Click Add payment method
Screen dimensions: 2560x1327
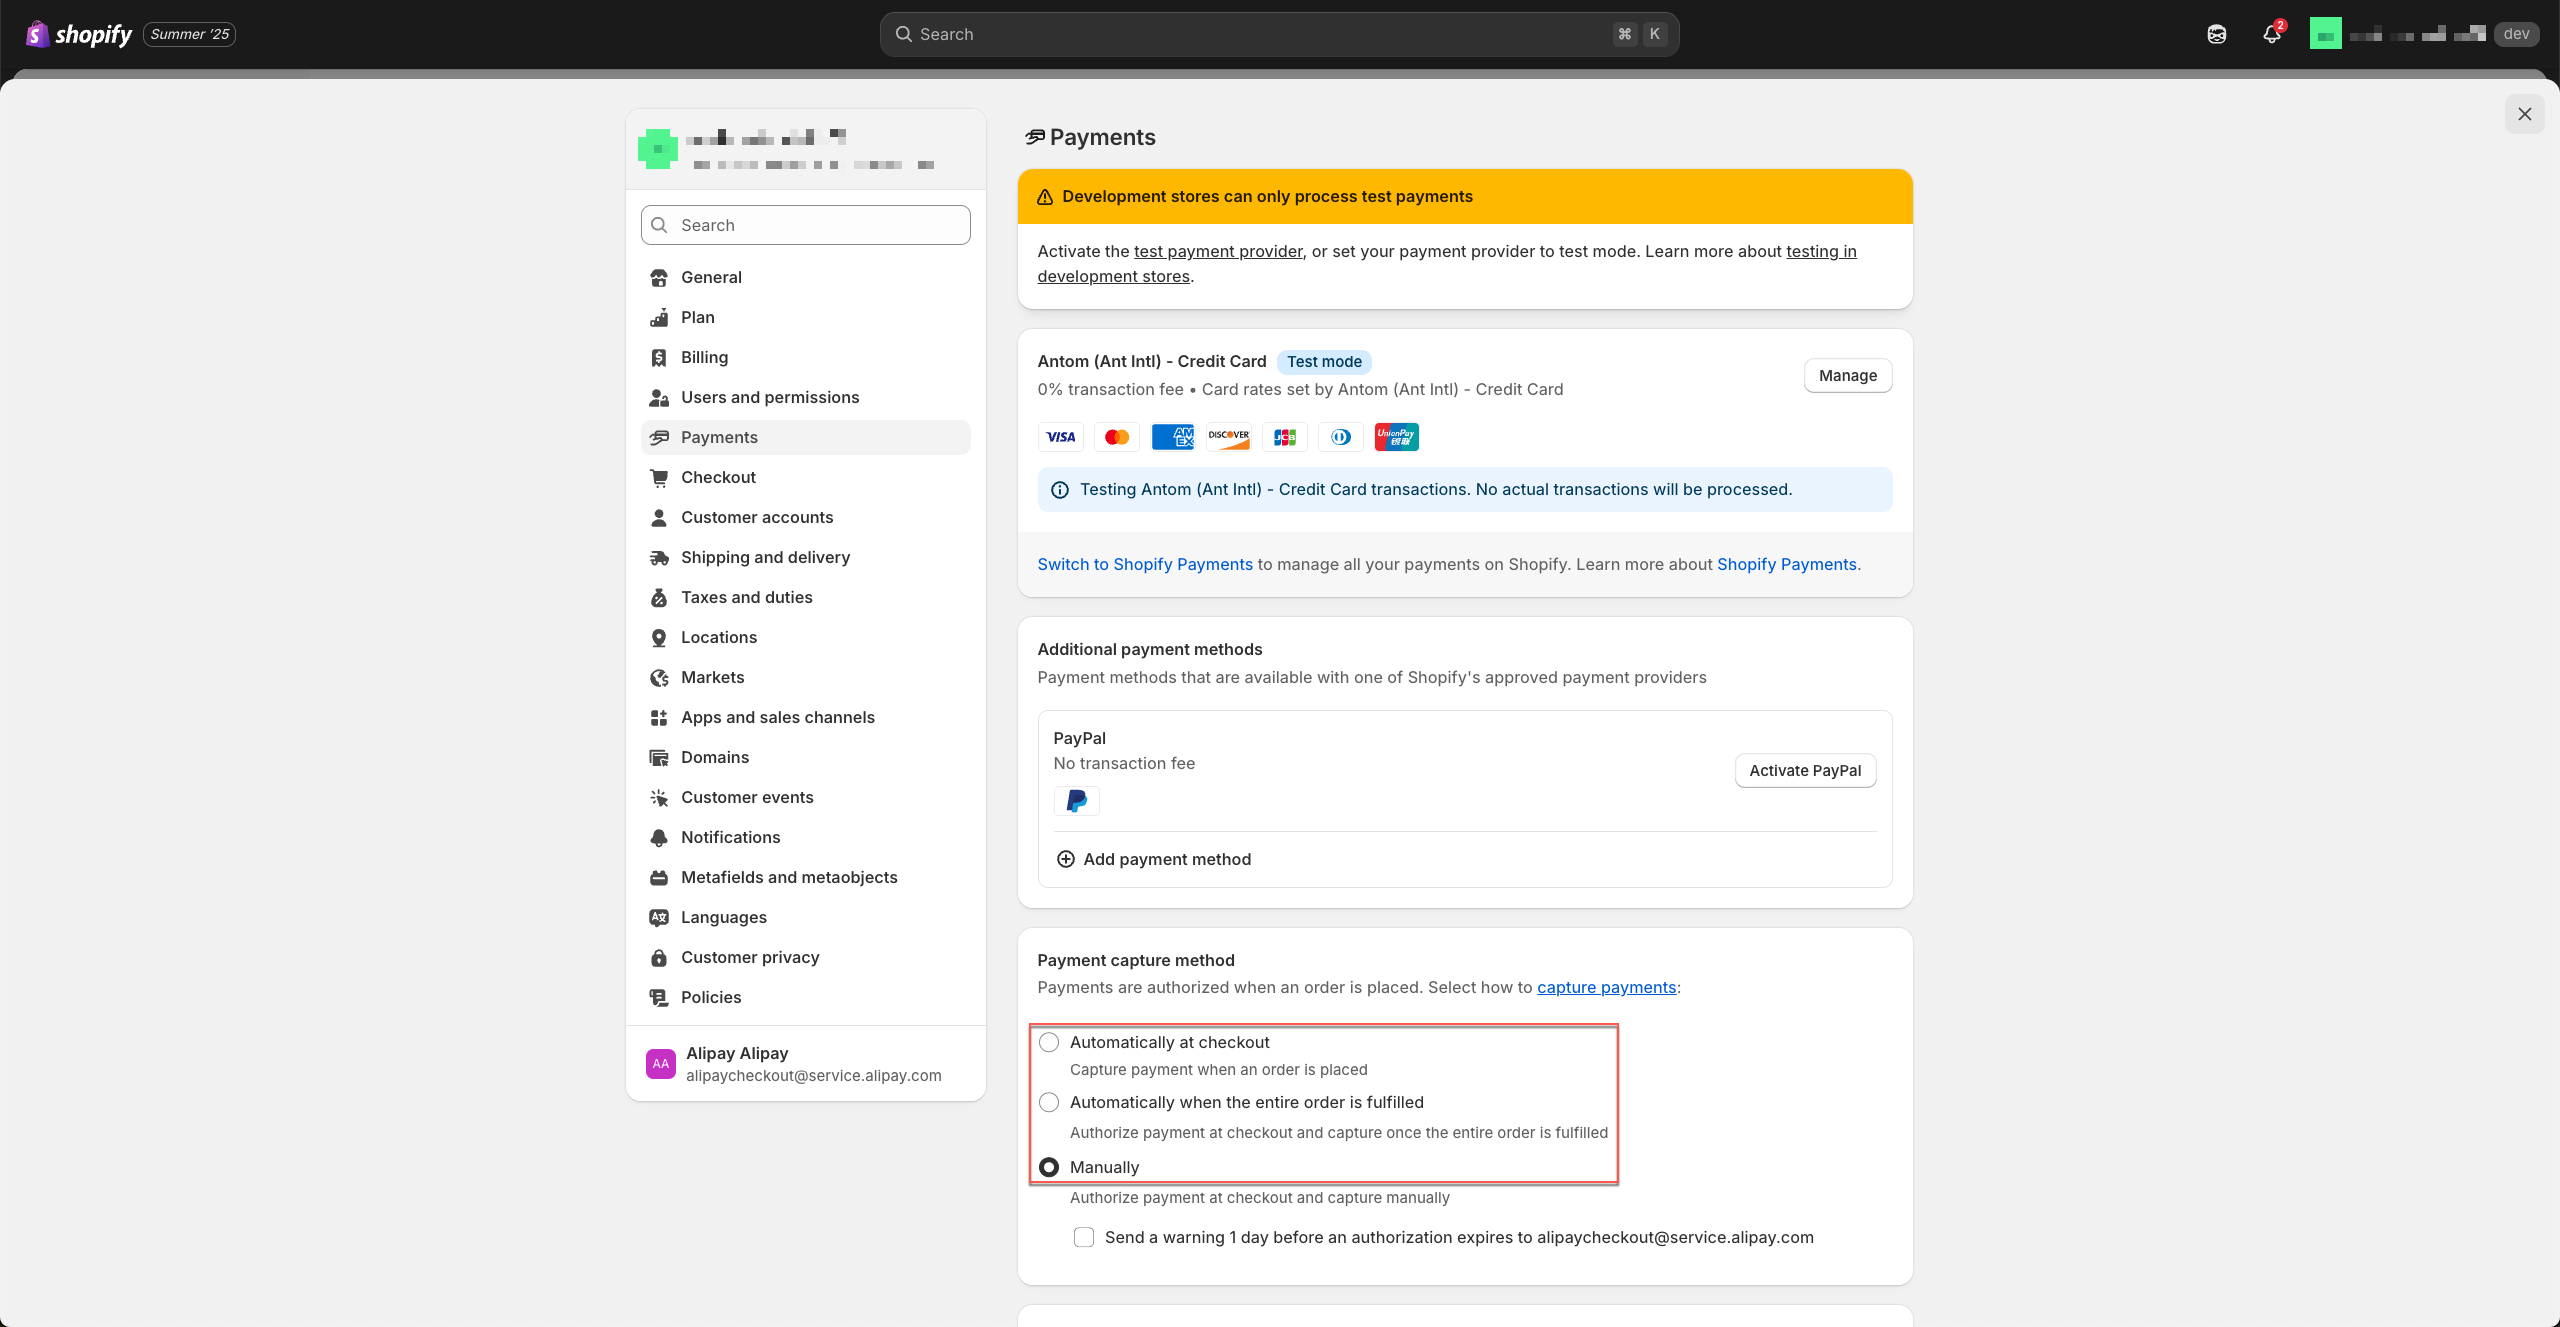point(1154,859)
